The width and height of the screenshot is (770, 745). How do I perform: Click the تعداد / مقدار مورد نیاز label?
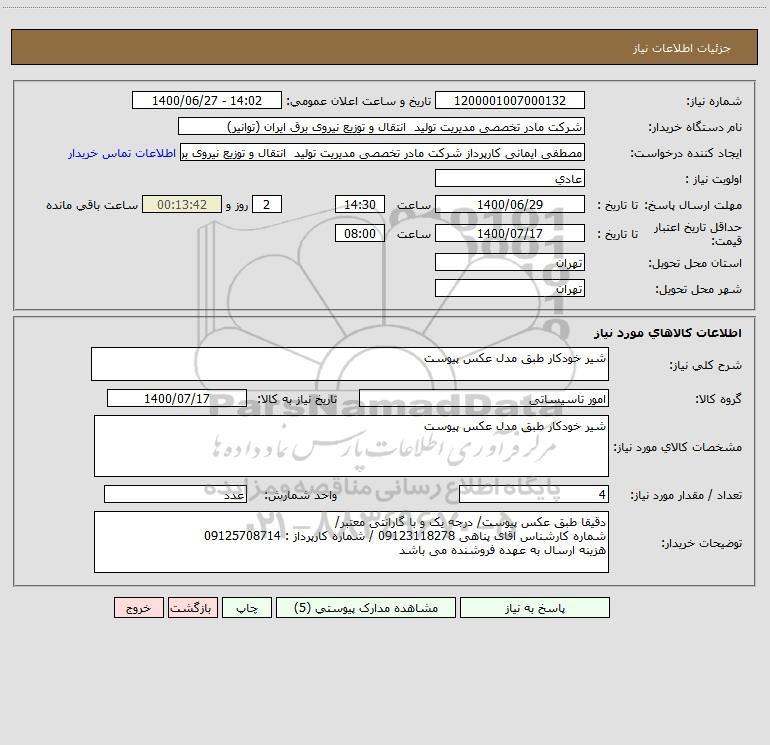coord(686,495)
